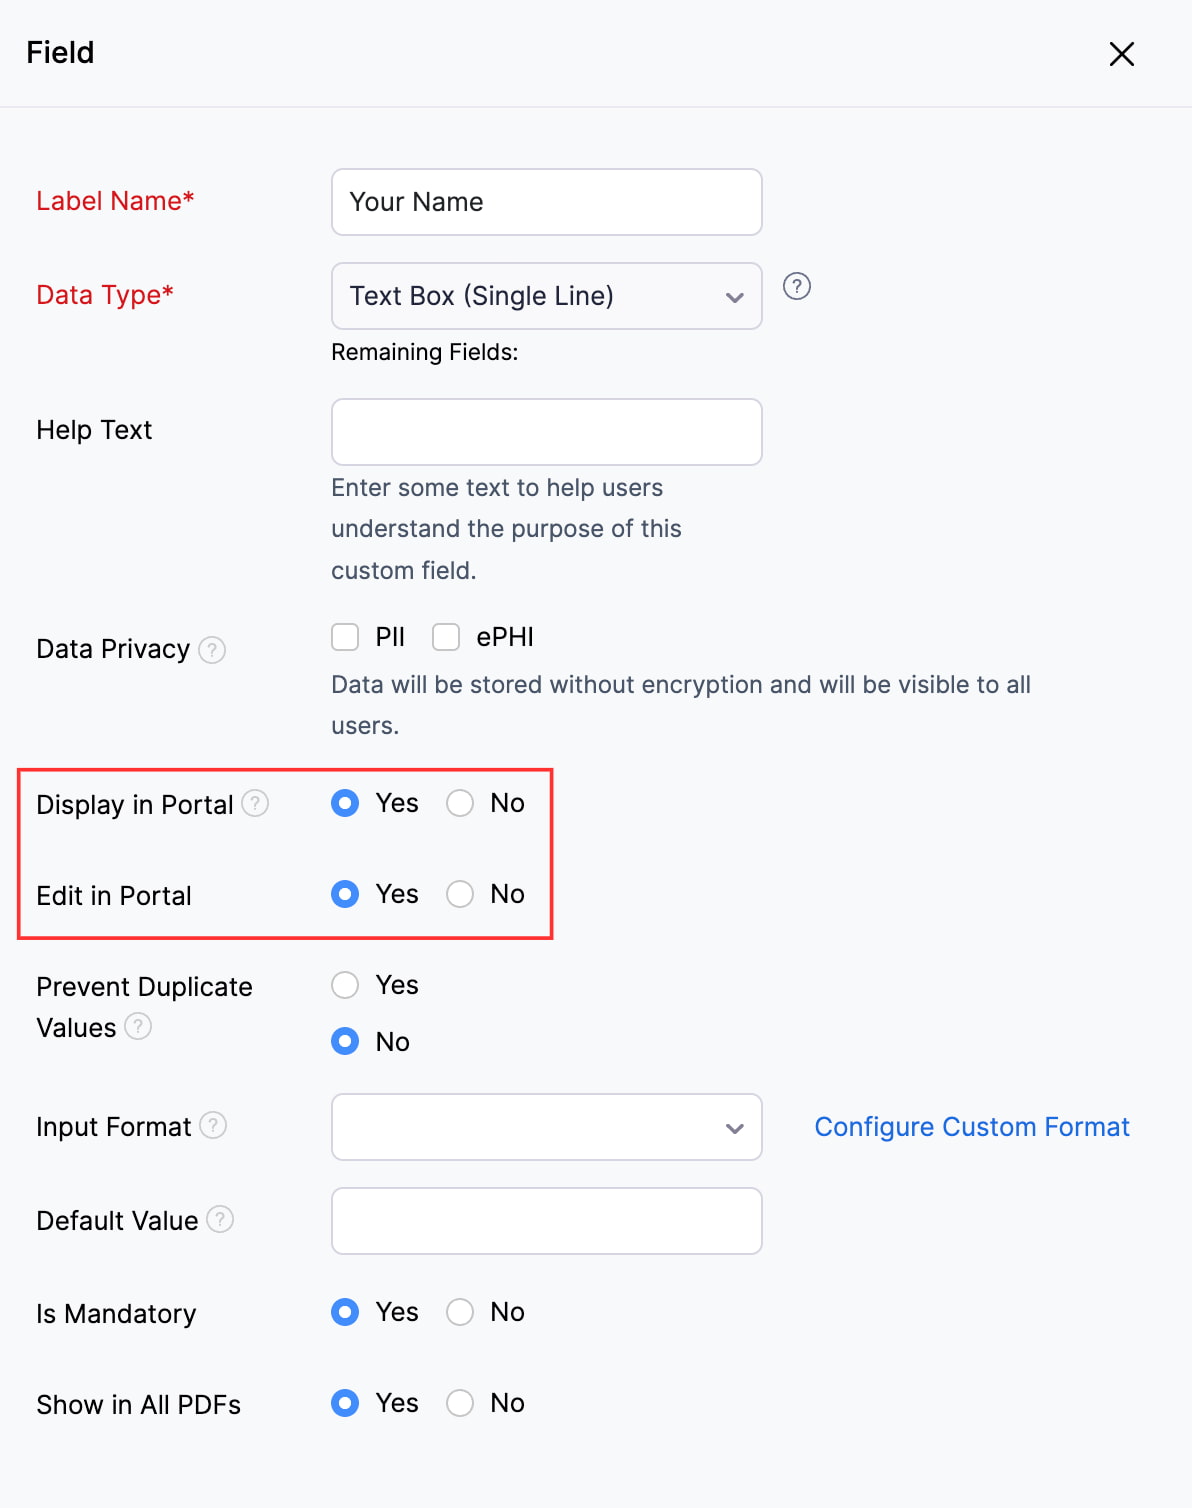1192x1508 pixels.
Task: Open the Display in Portal help icon
Action: pos(255,804)
